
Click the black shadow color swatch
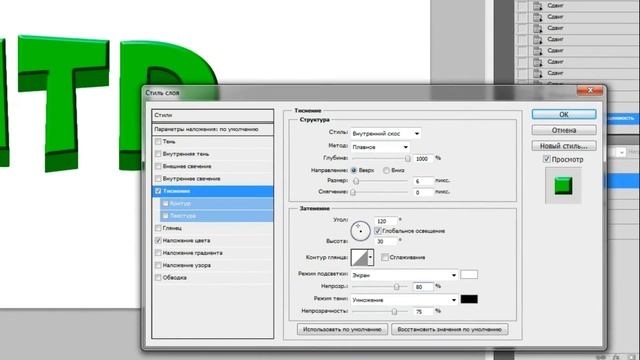[469, 299]
